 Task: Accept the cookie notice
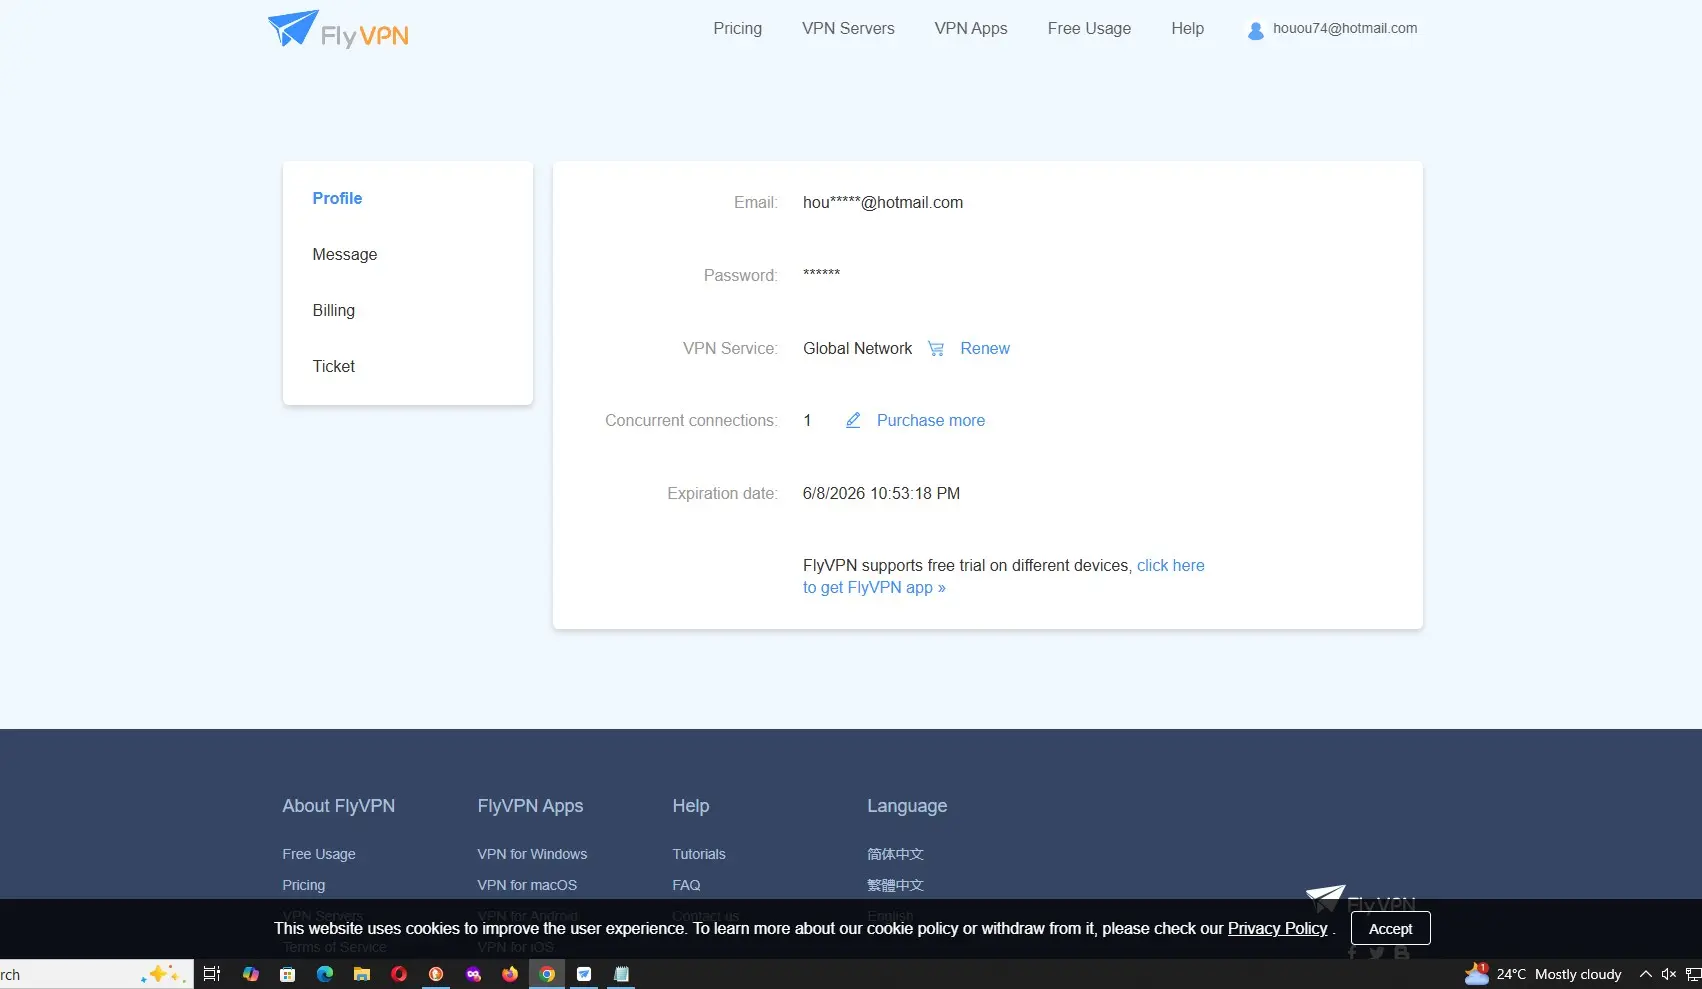pos(1390,929)
